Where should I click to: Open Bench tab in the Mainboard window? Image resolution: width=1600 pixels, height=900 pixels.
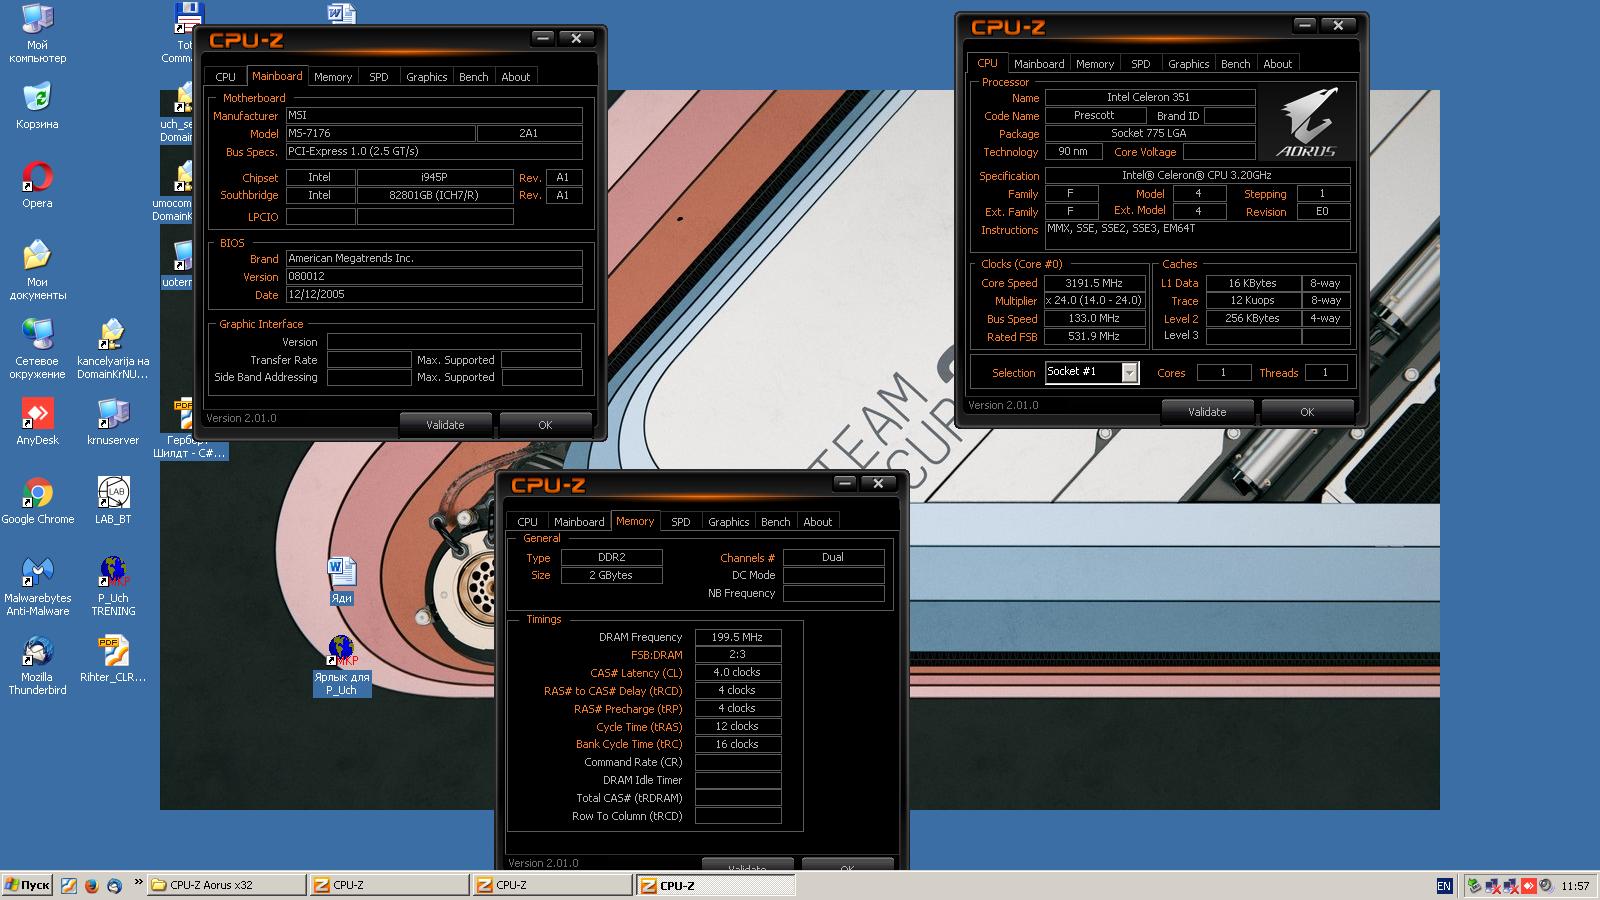(x=474, y=77)
